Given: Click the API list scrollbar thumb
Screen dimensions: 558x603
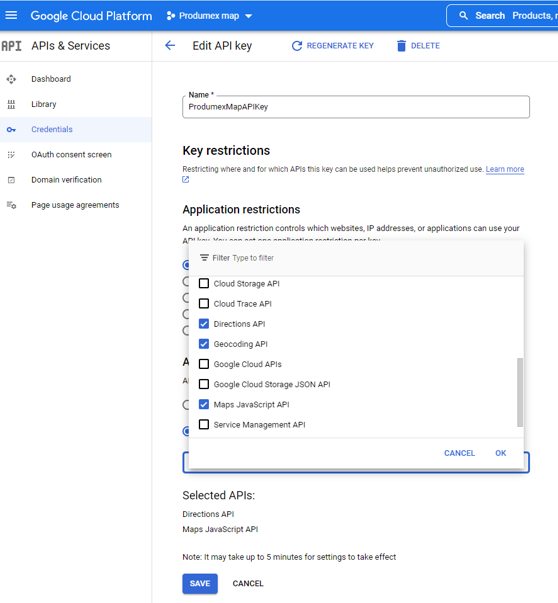Looking at the screenshot, I should click(x=520, y=392).
